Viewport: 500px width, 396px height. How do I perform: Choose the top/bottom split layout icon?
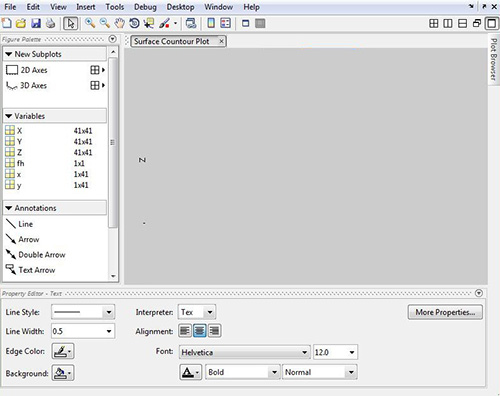click(462, 23)
